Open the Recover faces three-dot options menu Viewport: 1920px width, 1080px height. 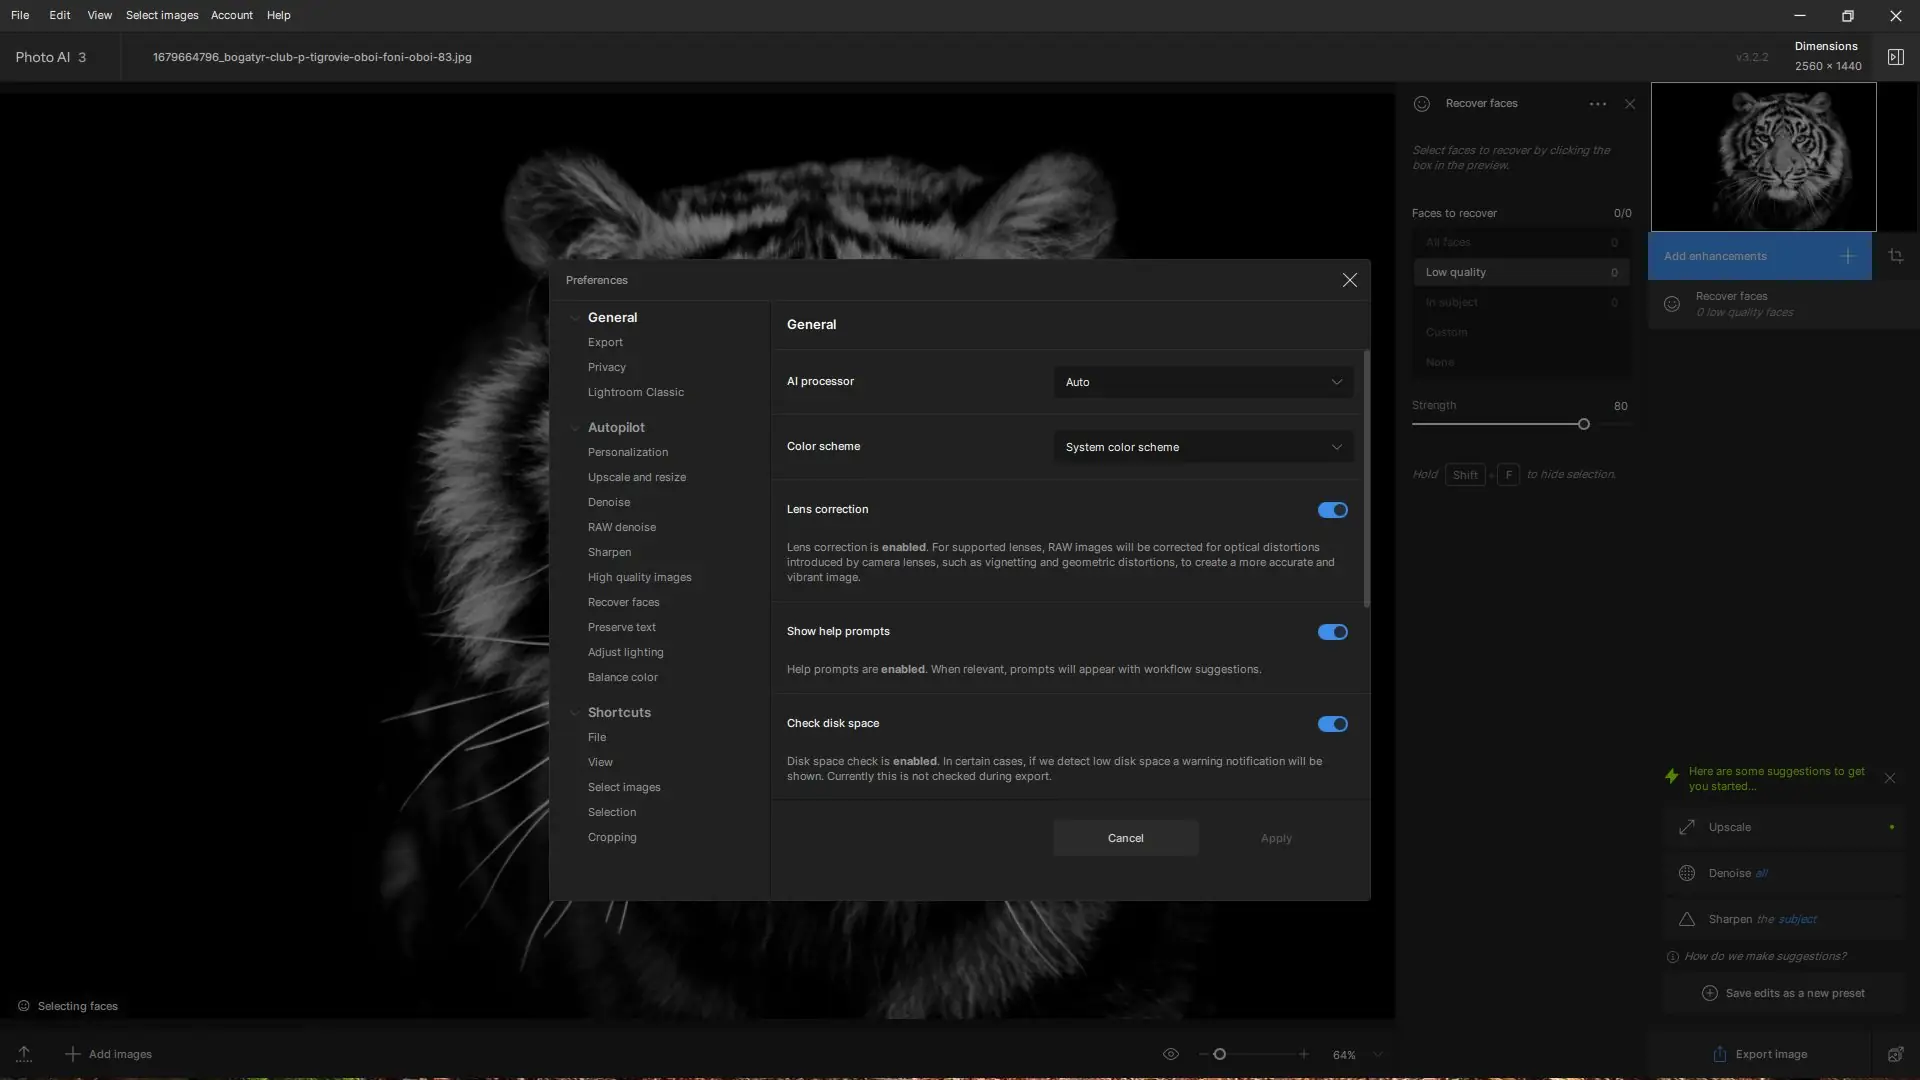point(1597,104)
